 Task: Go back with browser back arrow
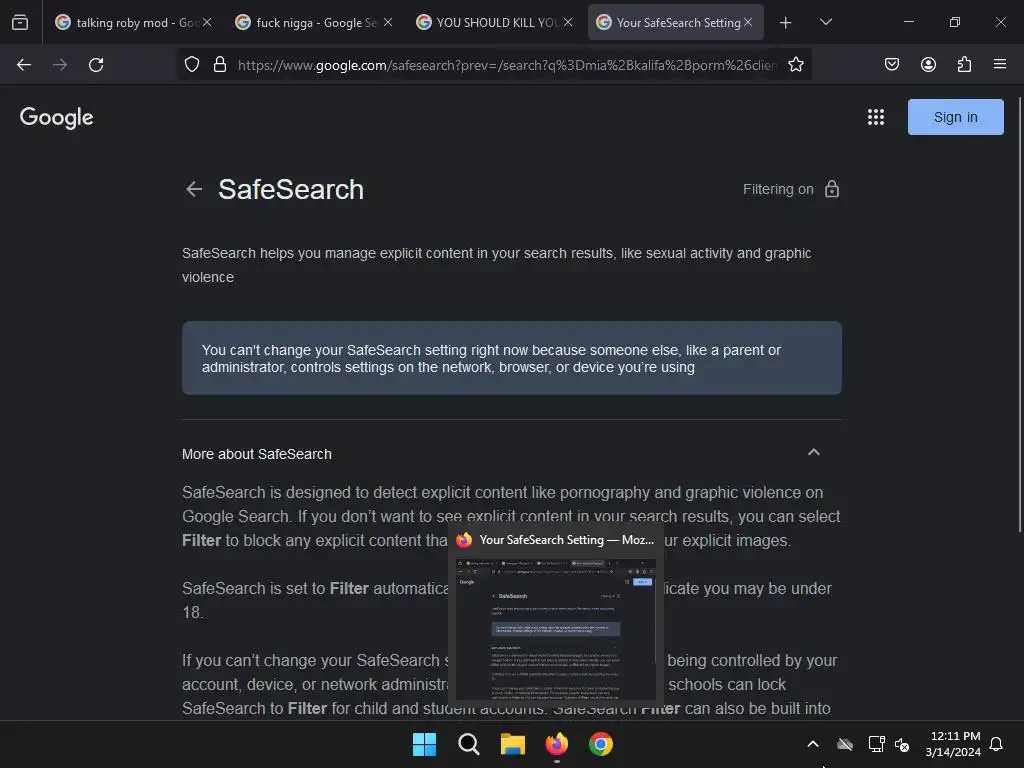pos(24,65)
